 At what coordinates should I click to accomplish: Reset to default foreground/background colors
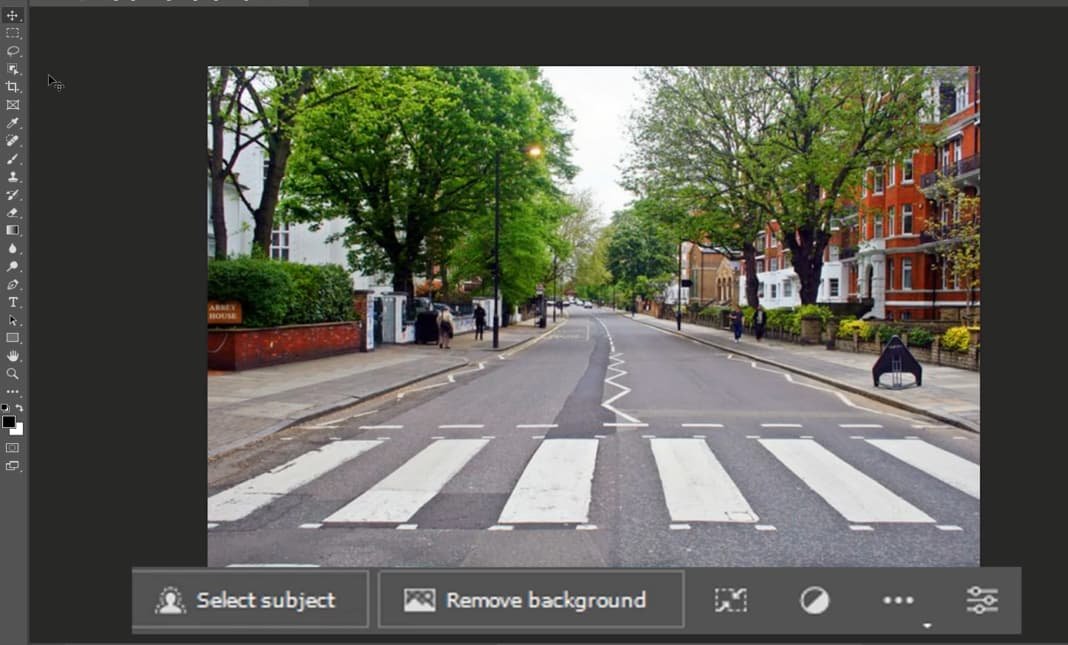coord(5,408)
